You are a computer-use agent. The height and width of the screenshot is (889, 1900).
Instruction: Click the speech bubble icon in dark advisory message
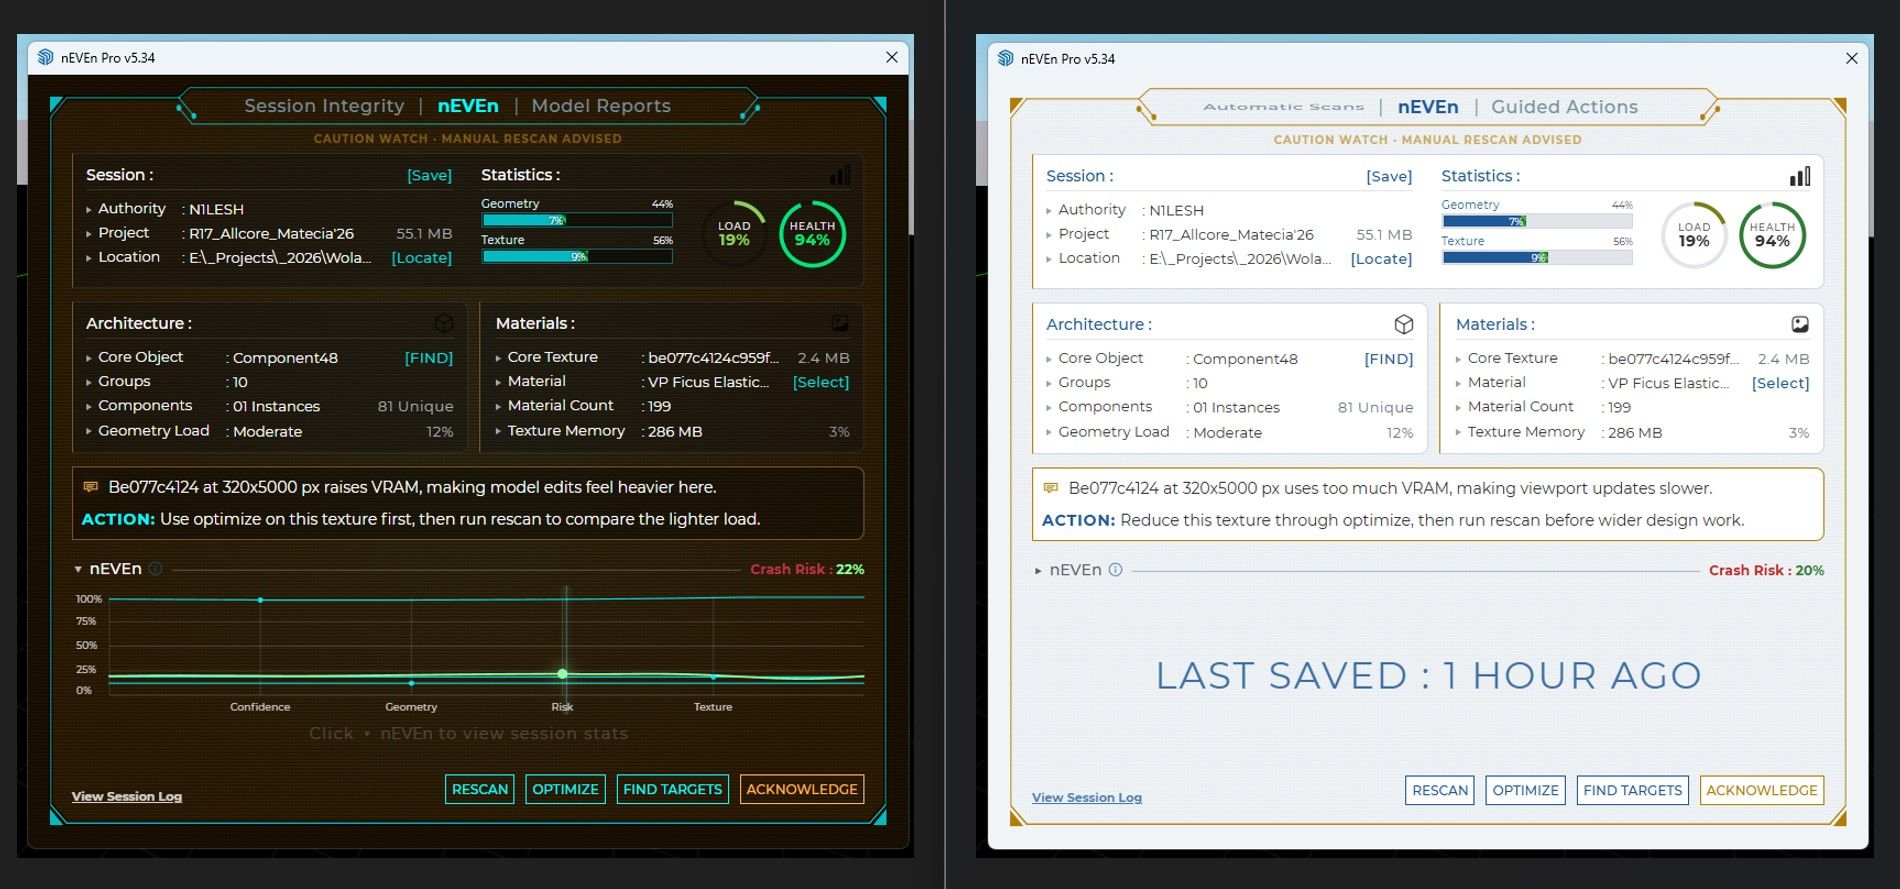[x=90, y=487]
